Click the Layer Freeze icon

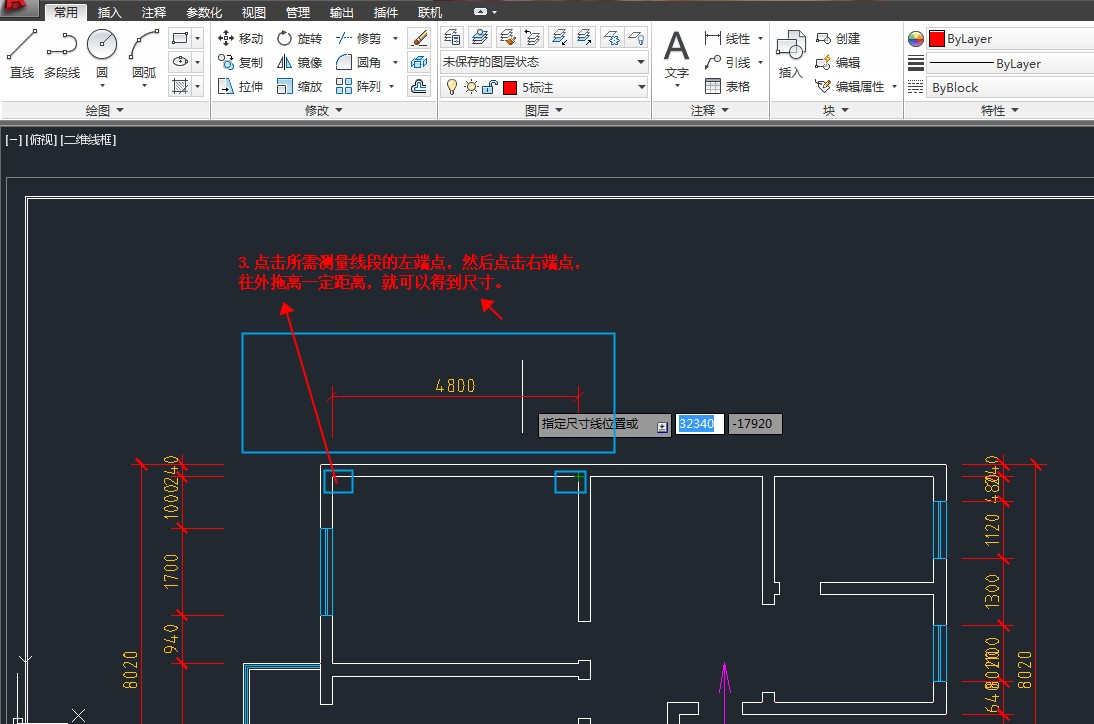(x=612, y=37)
